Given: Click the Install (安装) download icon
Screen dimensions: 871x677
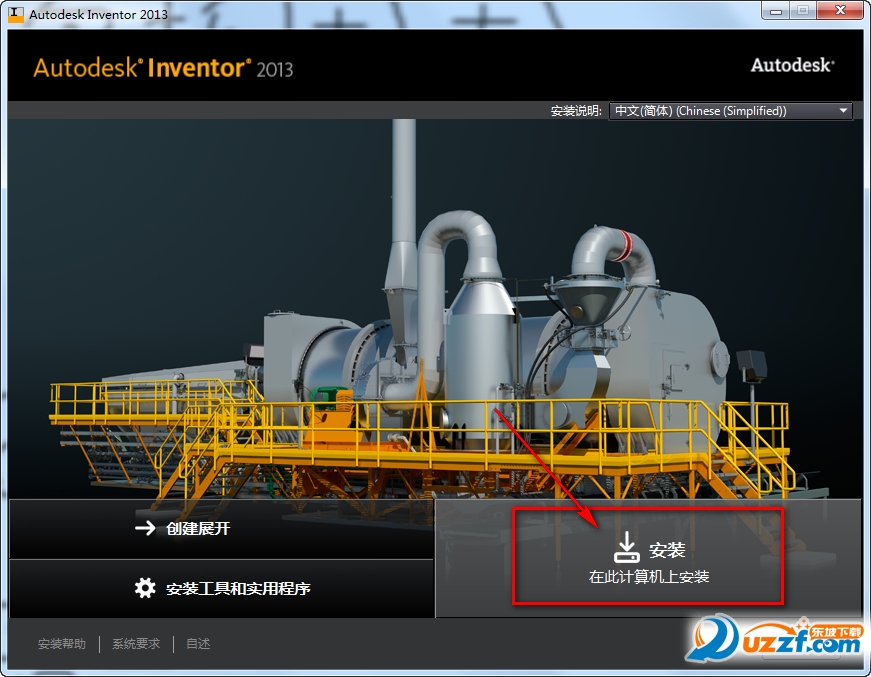Looking at the screenshot, I should (x=626, y=547).
